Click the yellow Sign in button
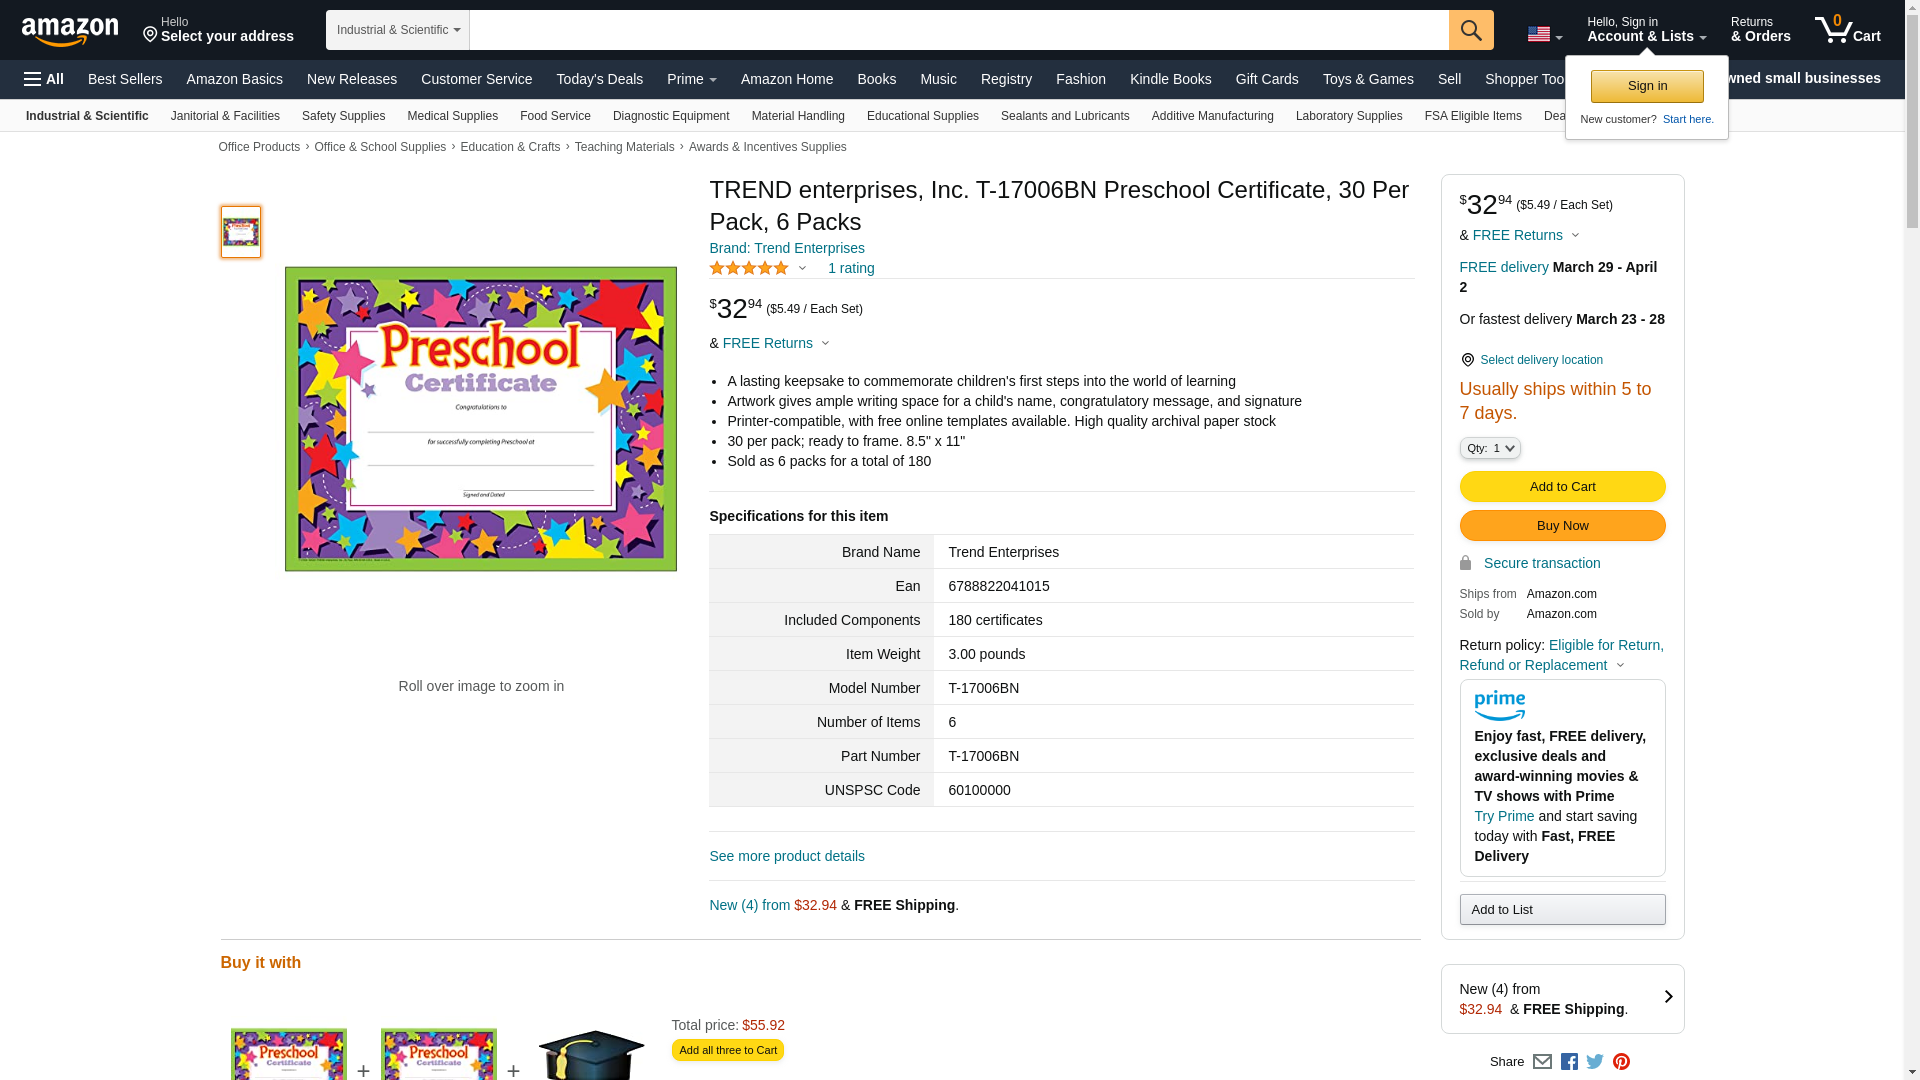The image size is (1920, 1080). click(x=1647, y=86)
